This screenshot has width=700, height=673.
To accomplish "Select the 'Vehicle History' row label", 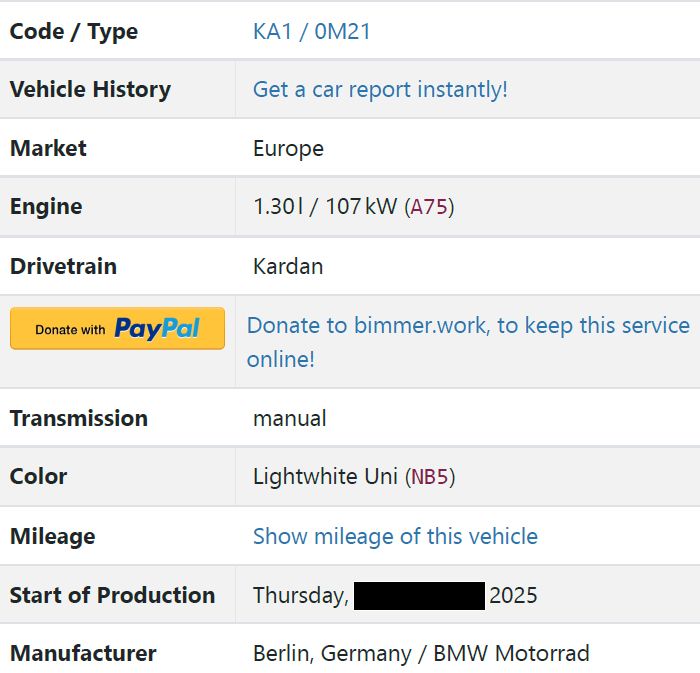I will point(90,89).
